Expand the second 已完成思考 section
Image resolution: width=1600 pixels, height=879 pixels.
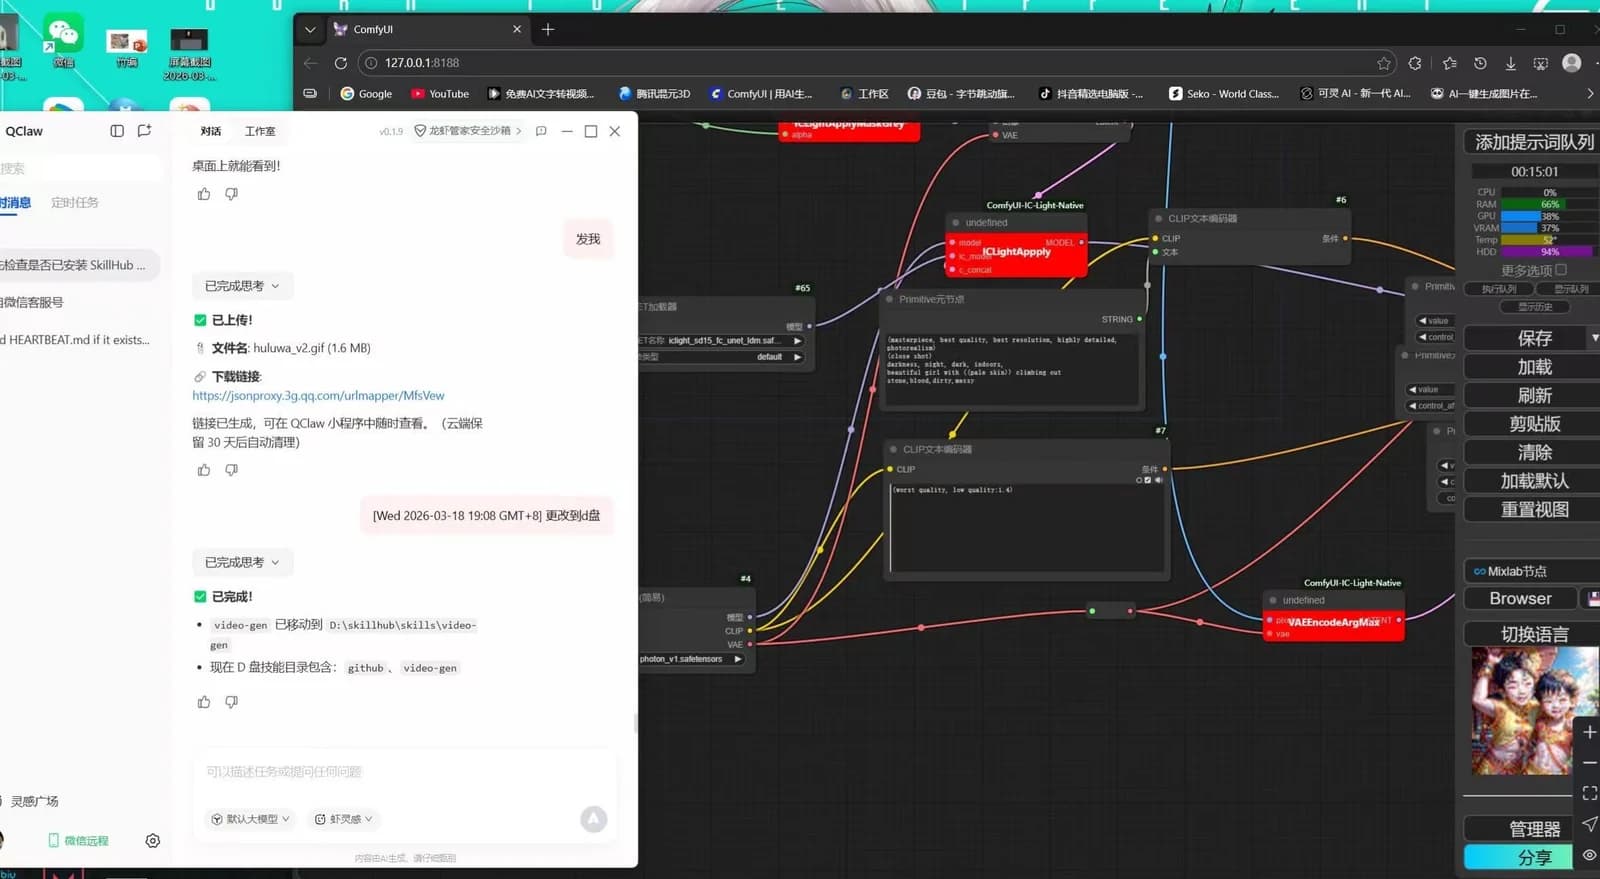coord(242,562)
